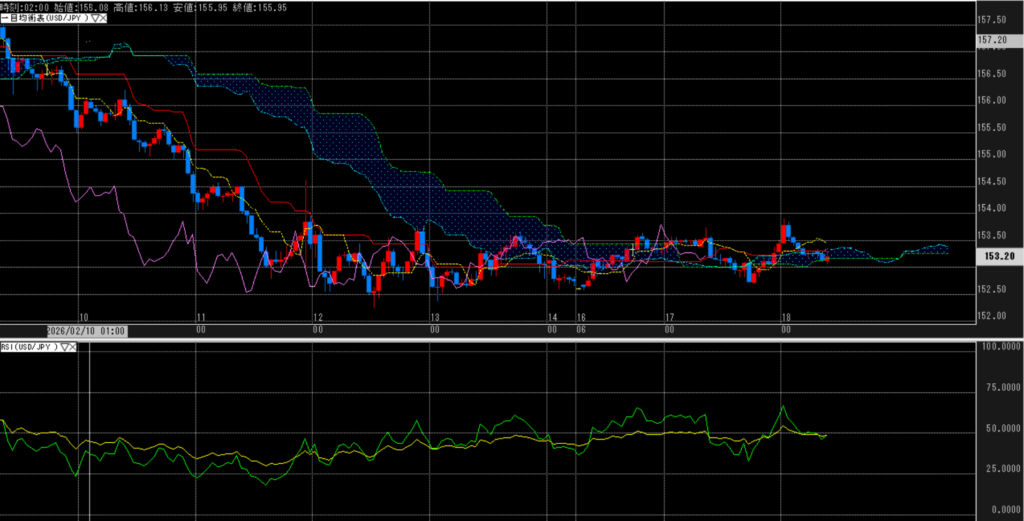
Task: Expand the RSI triangle dropdown menu
Action: (x=67, y=347)
